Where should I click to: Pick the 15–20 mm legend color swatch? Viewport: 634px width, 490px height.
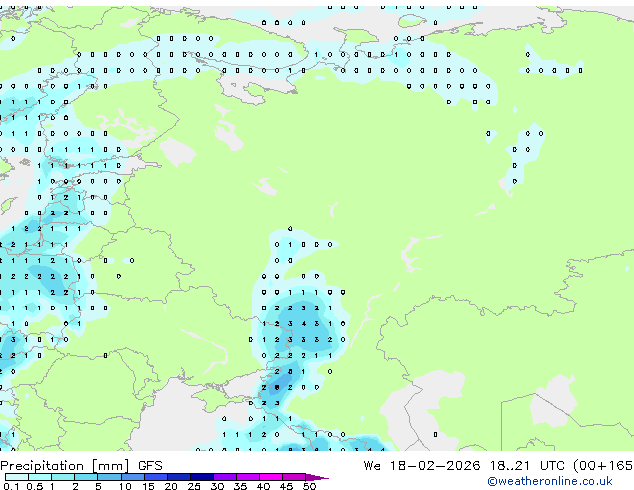pyautogui.click(x=155, y=477)
